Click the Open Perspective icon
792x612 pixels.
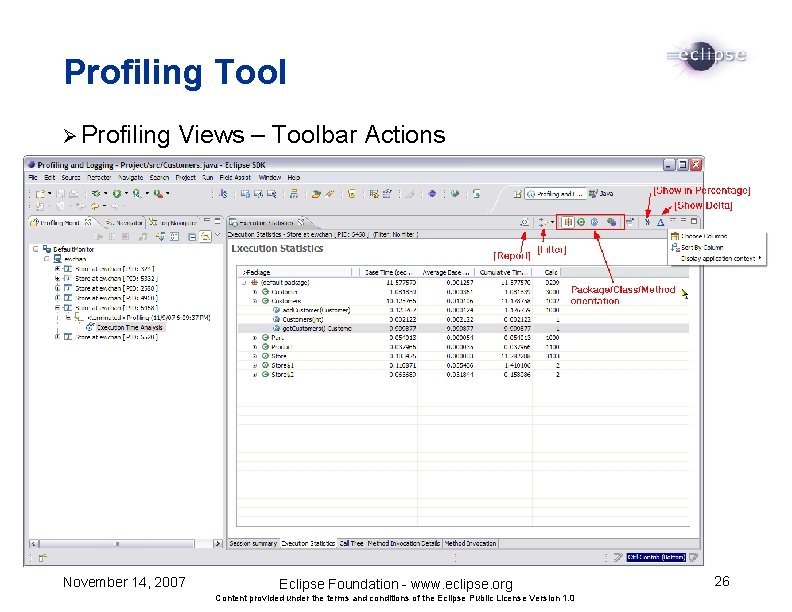(x=517, y=194)
